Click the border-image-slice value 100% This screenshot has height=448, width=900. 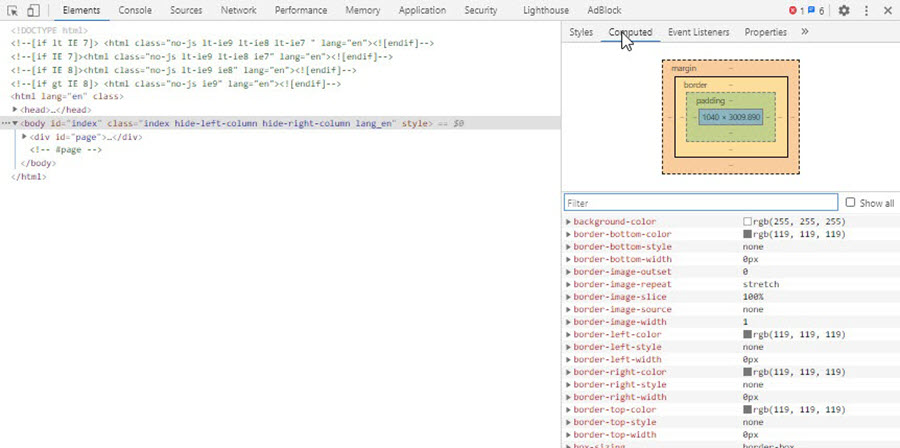pos(753,297)
